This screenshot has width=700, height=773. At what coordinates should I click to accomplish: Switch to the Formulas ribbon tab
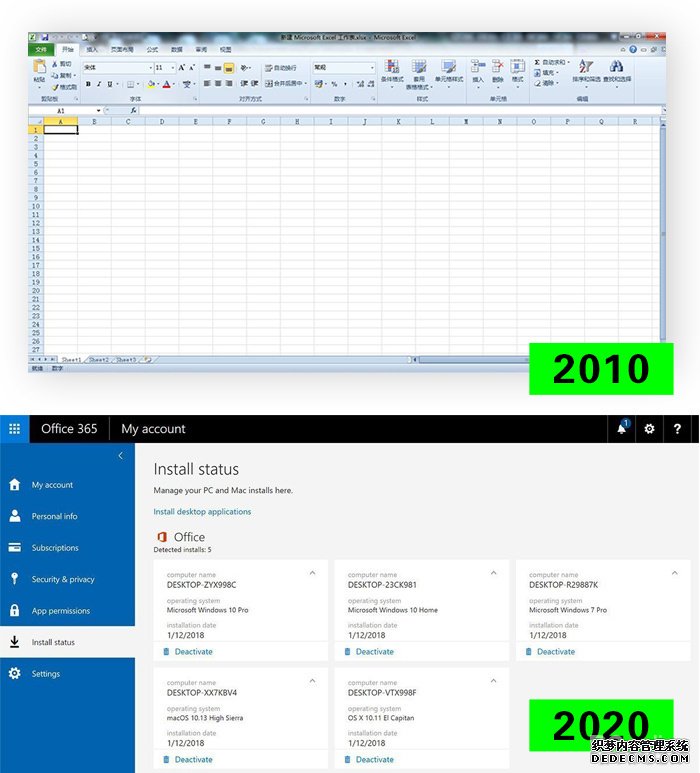tap(152, 50)
